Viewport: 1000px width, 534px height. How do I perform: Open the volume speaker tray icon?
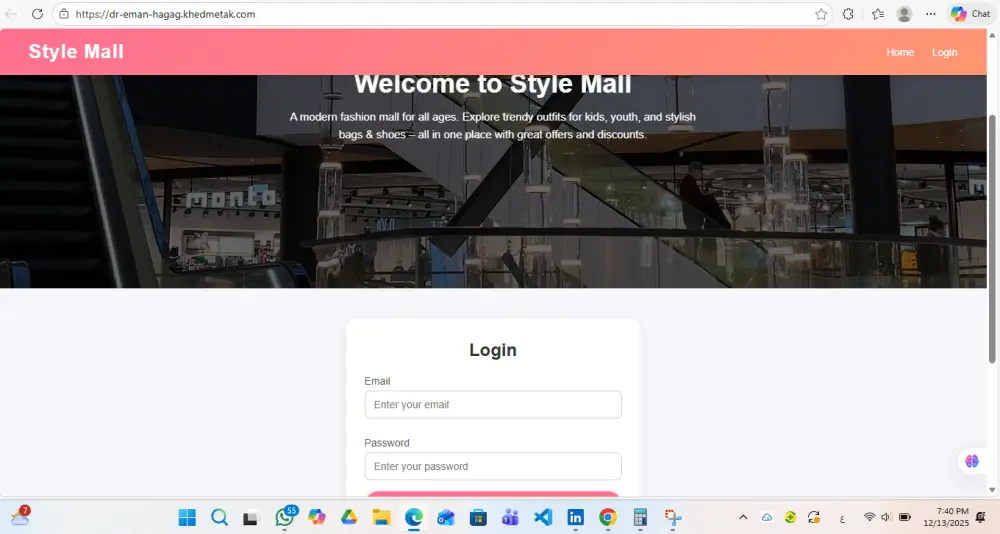(885, 517)
